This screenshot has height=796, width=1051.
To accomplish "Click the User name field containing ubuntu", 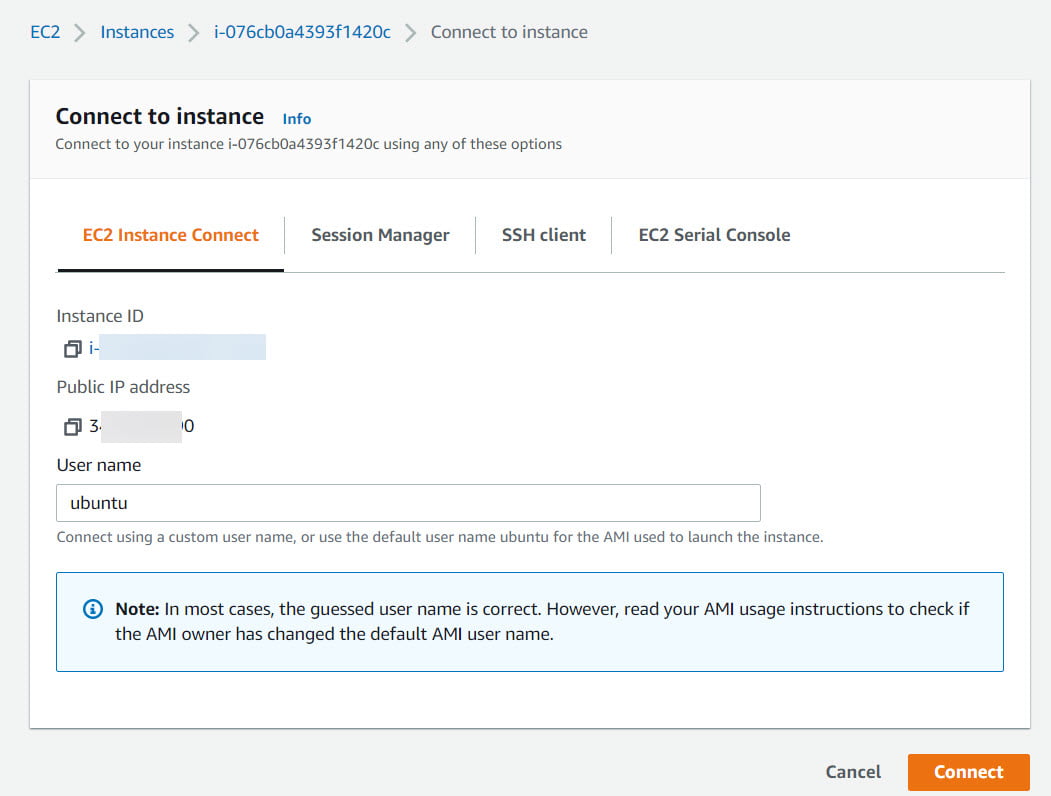I will [x=408, y=503].
